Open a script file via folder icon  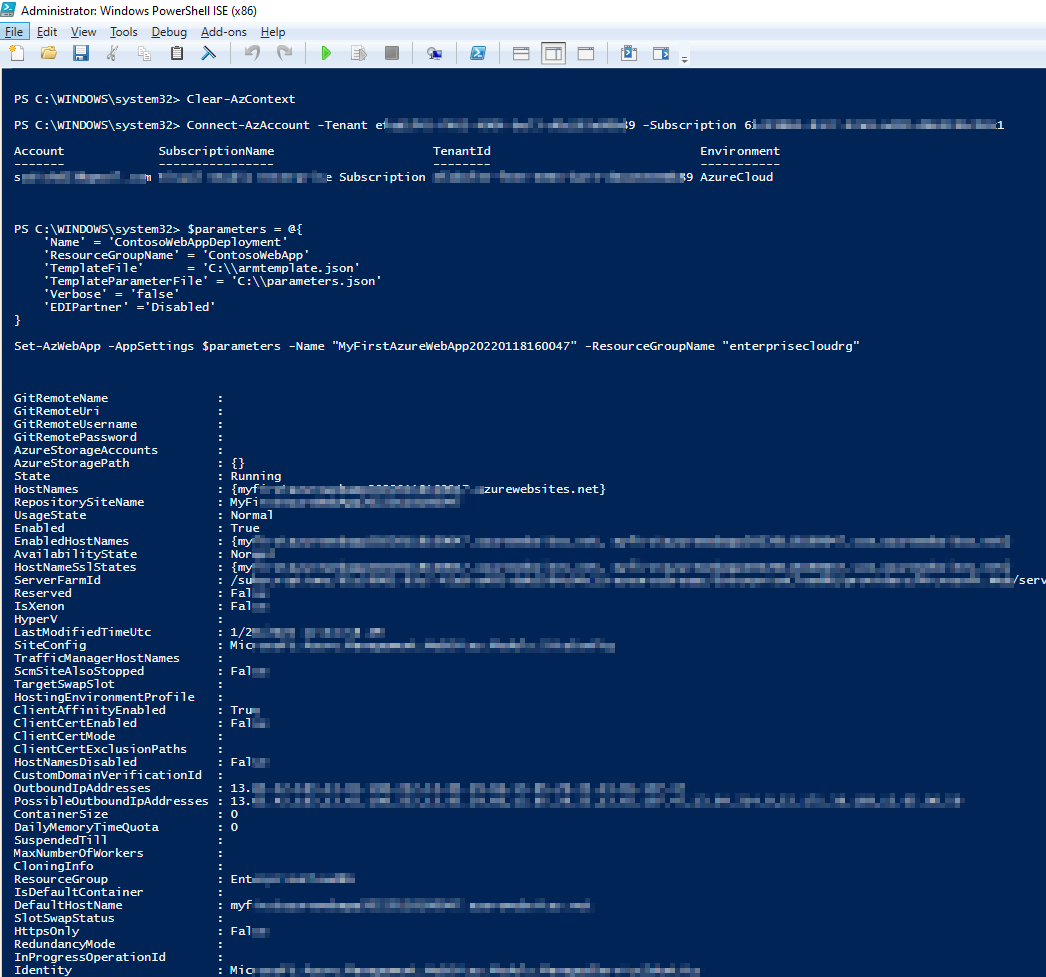[49, 53]
